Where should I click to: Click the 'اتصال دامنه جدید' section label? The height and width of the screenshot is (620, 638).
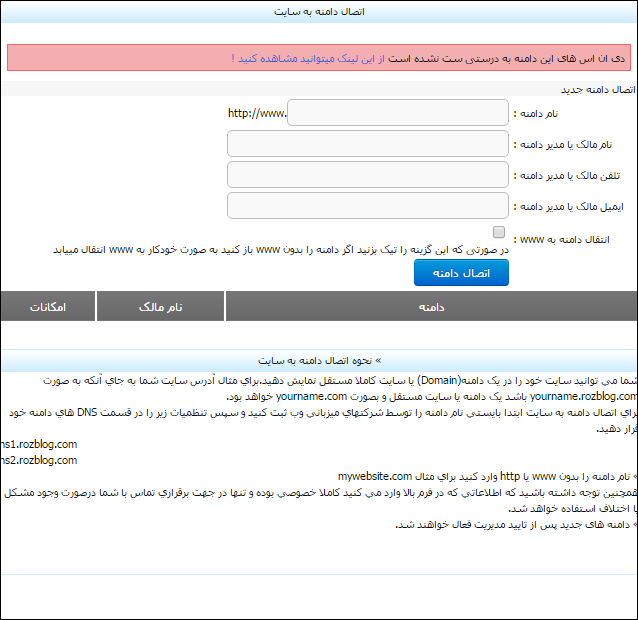pyautogui.click(x=598, y=90)
